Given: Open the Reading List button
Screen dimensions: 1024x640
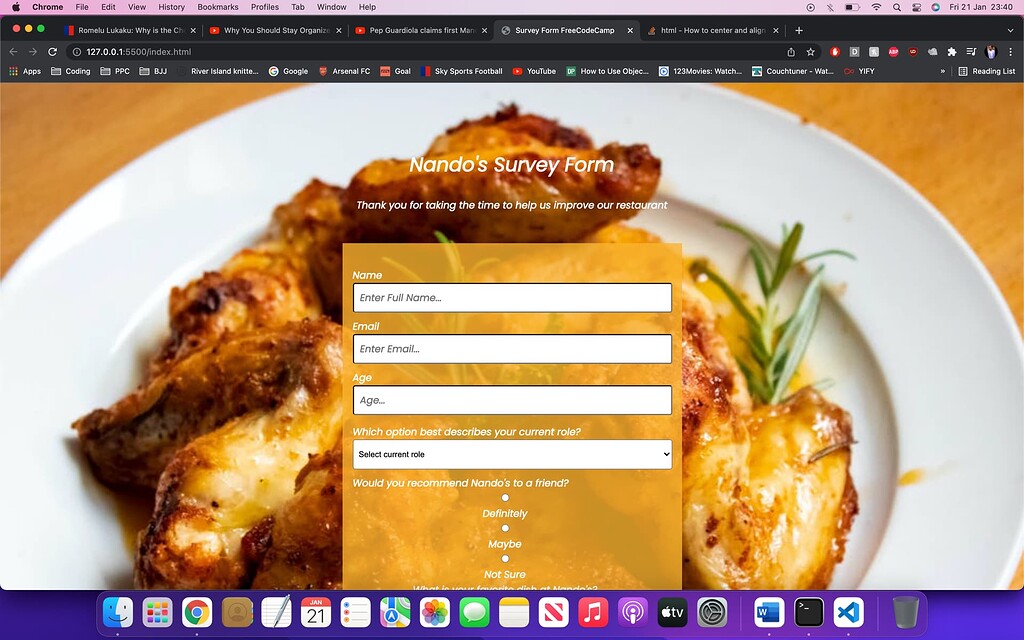Looking at the screenshot, I should tap(987, 71).
